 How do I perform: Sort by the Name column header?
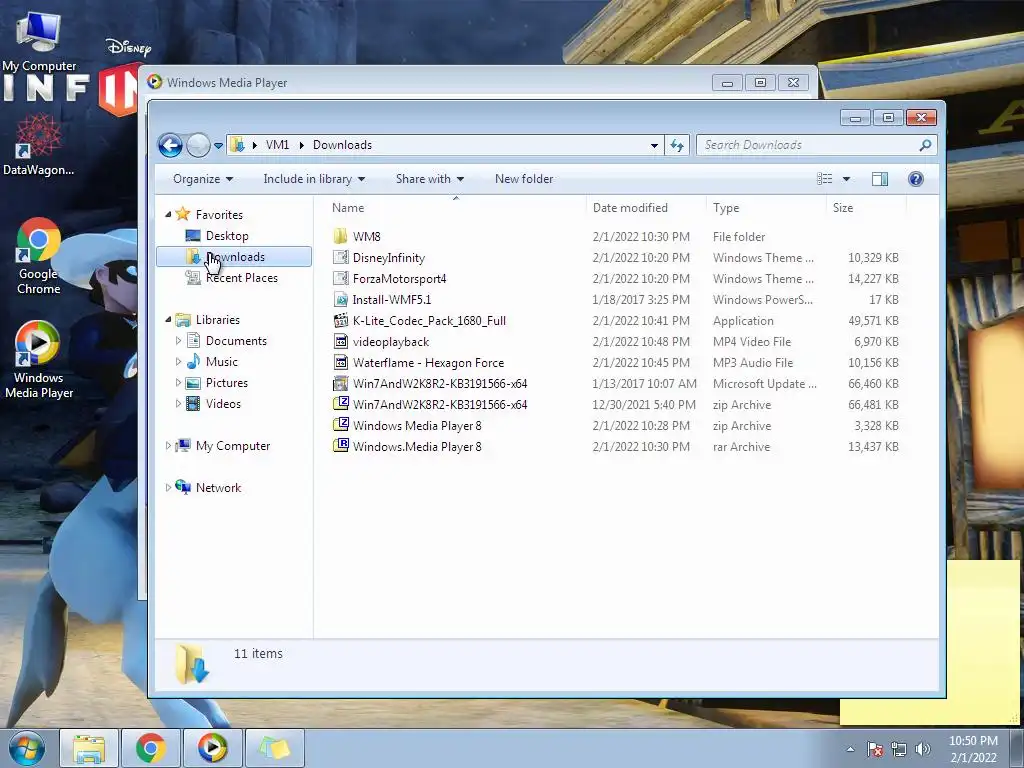click(x=455, y=208)
